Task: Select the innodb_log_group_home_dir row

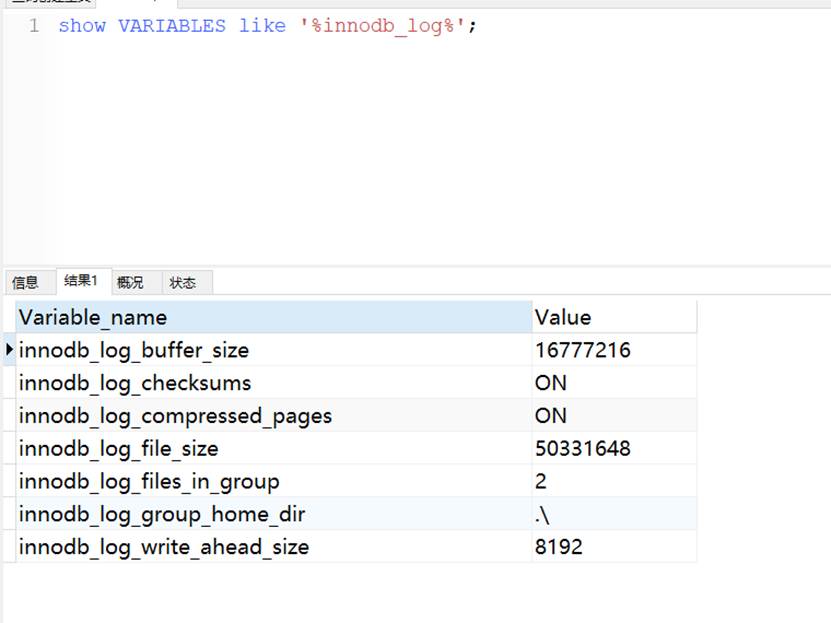Action: pyautogui.click(x=150, y=514)
